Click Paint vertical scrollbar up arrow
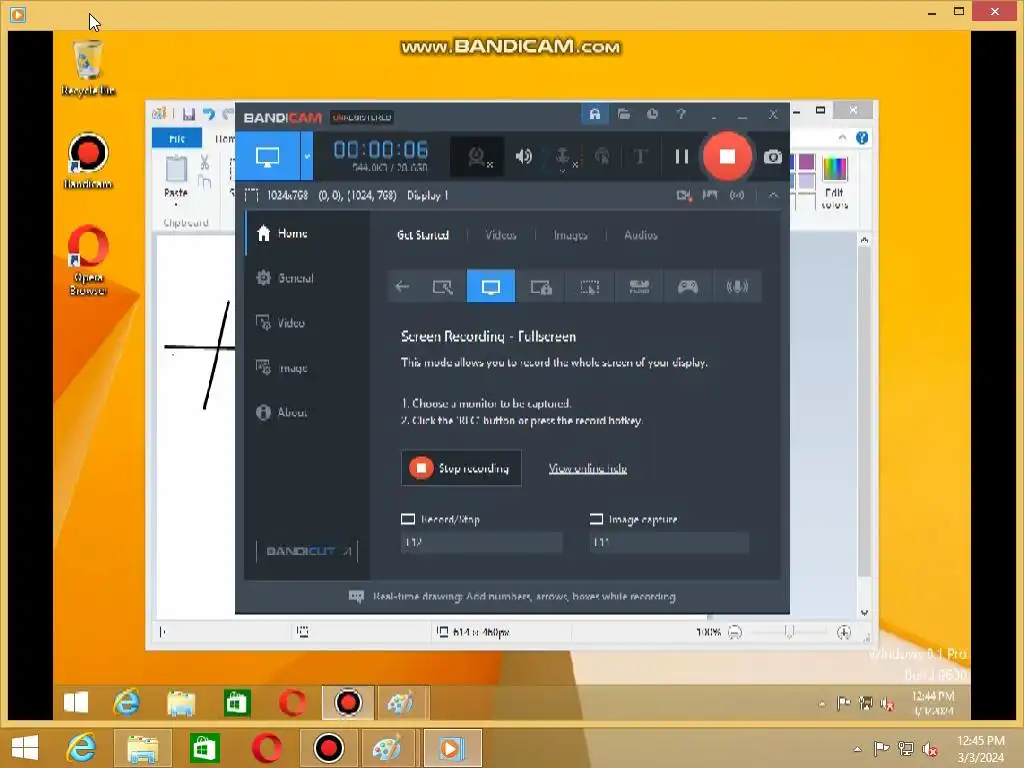Viewport: 1024px width, 768px height. 864,240
